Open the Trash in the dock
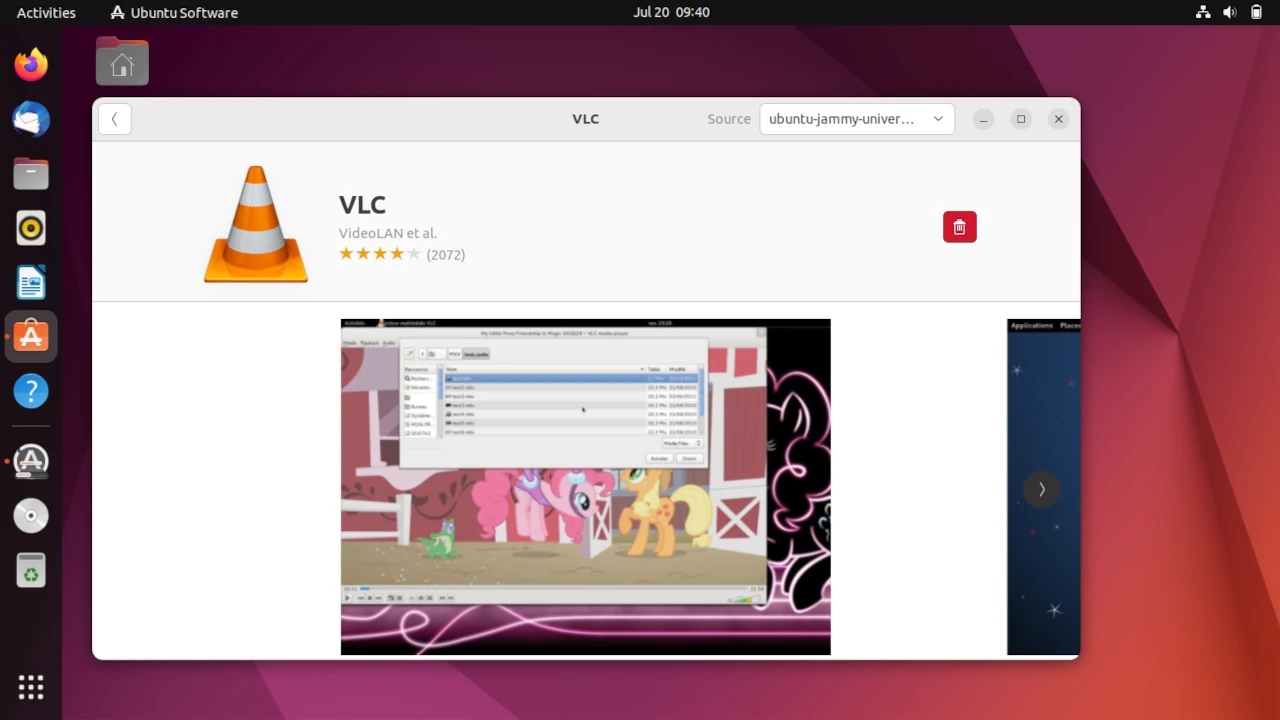 [x=31, y=571]
